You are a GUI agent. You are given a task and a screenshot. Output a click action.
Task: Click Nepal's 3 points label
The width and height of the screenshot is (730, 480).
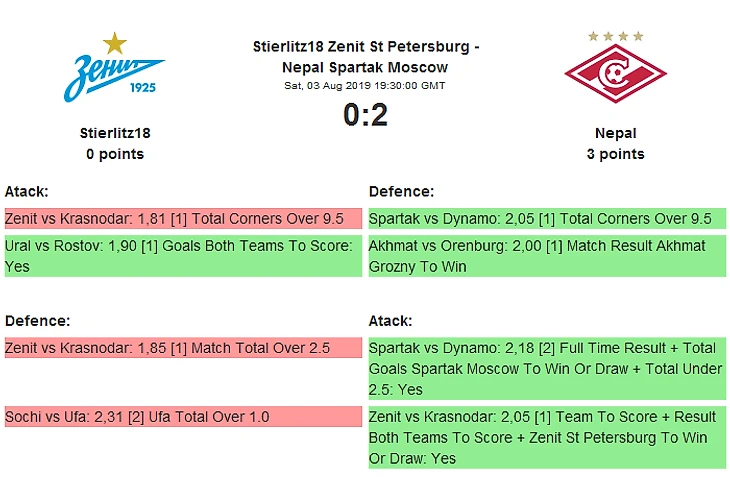click(x=615, y=154)
